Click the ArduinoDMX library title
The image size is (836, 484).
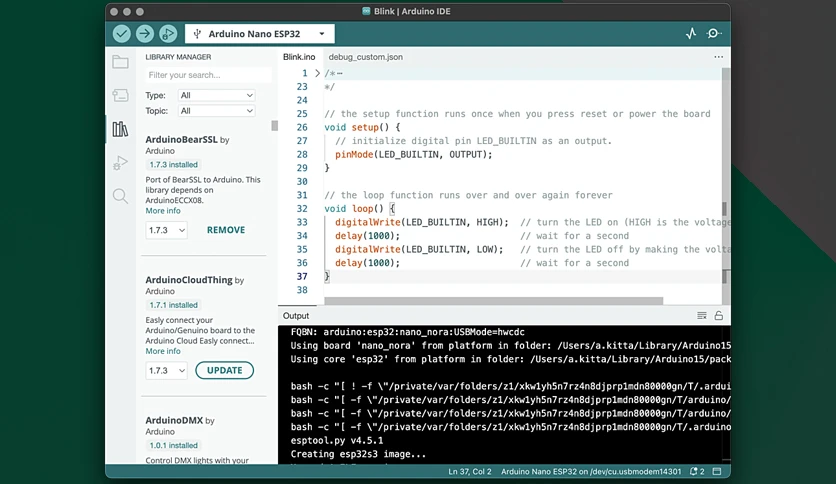174,420
